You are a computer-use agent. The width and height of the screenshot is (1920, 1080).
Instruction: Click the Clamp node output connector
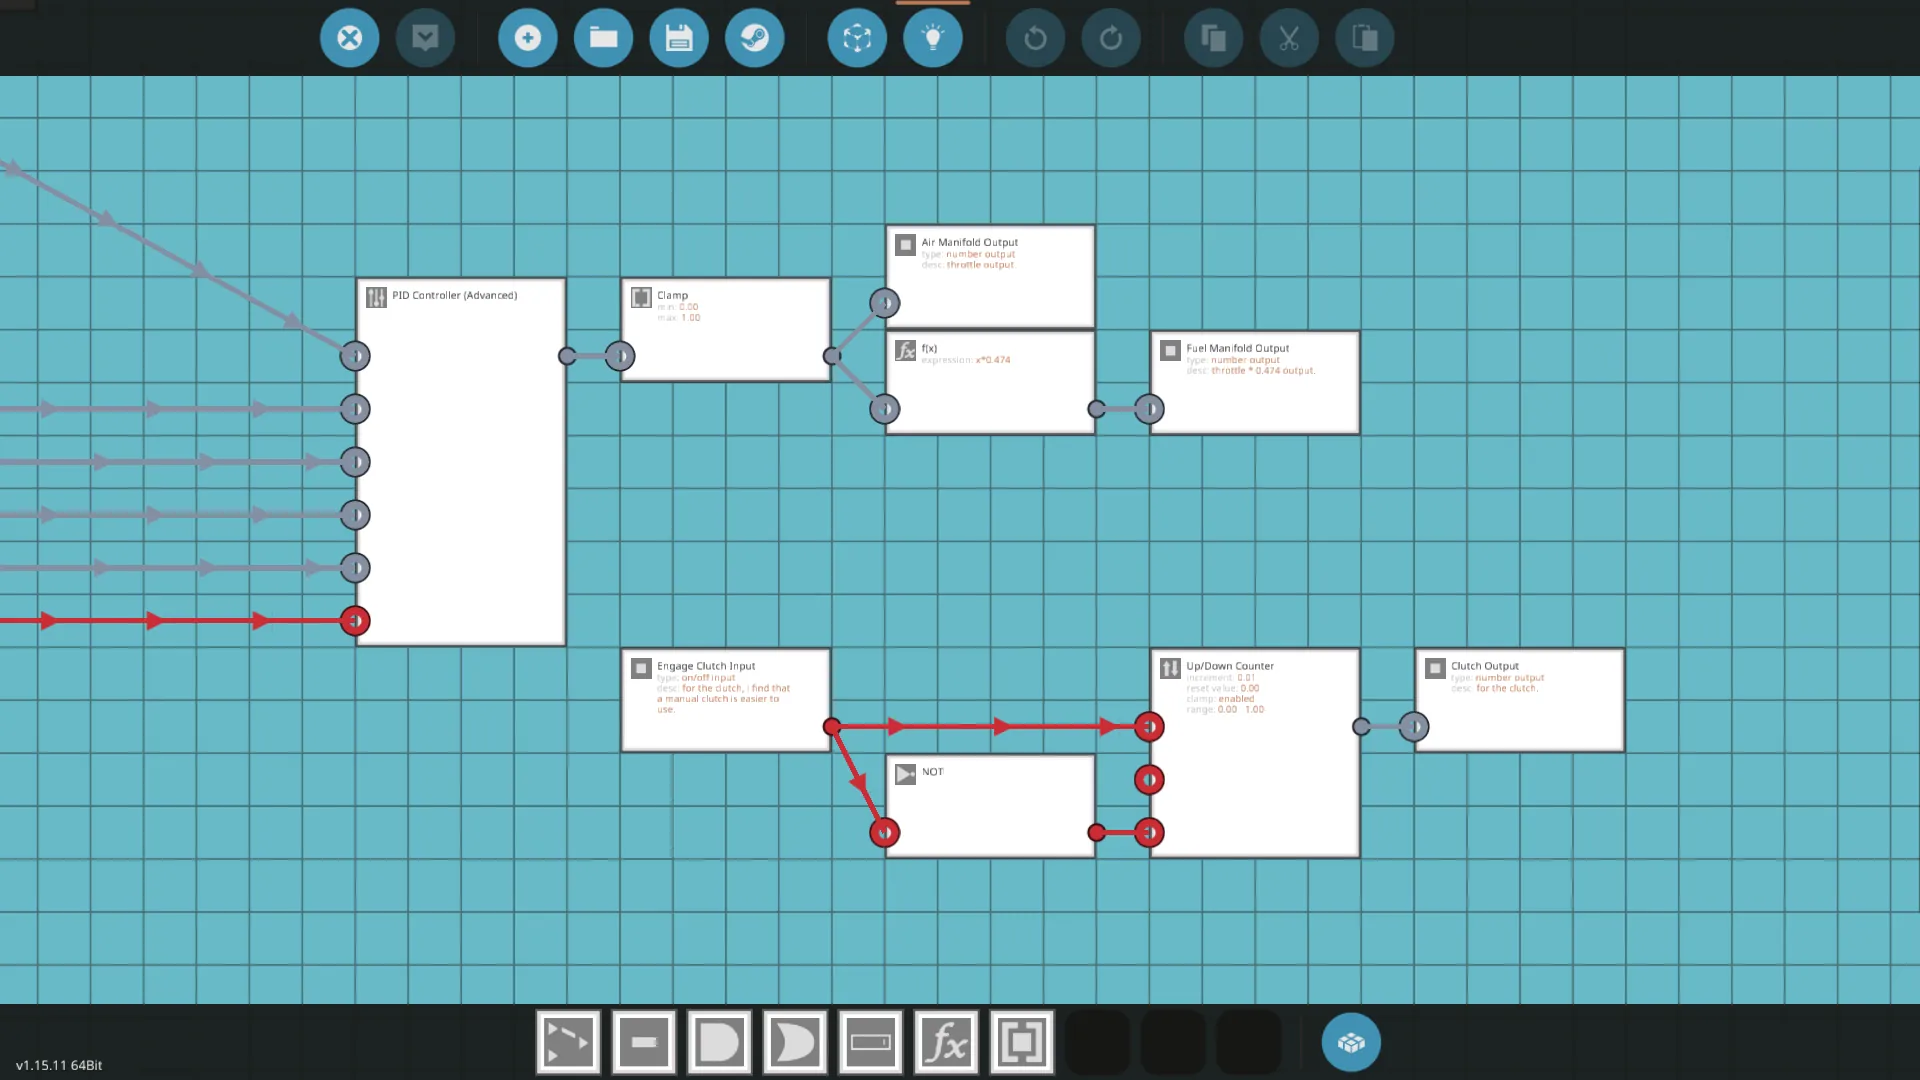tap(832, 356)
